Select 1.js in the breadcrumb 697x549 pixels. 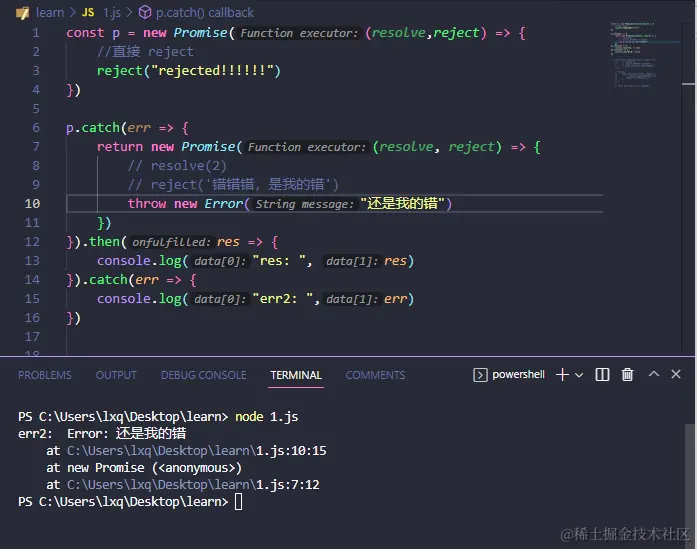click(112, 12)
